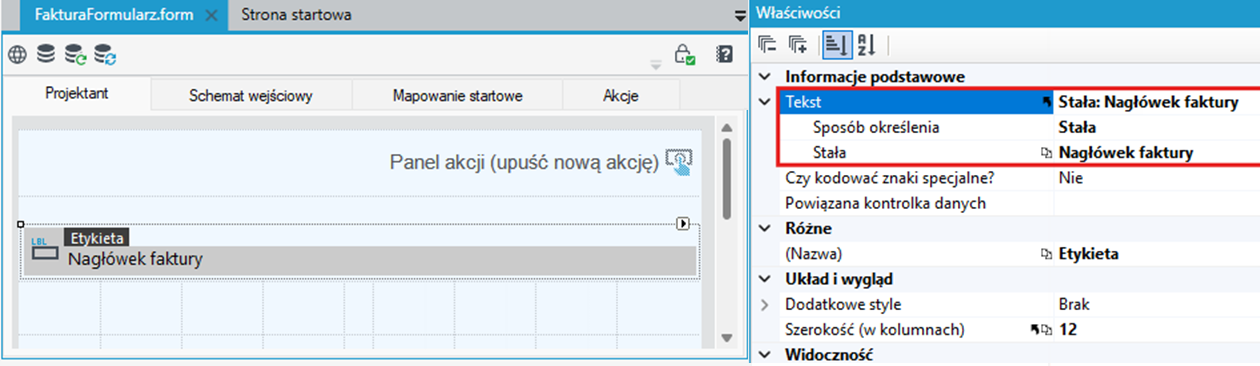Click the globe icon in the form toolbar
The width and height of the screenshot is (1260, 366).
[x=18, y=54]
